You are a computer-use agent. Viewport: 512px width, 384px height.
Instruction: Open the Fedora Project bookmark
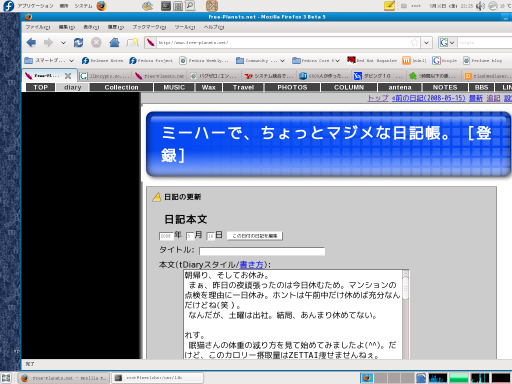pos(151,60)
